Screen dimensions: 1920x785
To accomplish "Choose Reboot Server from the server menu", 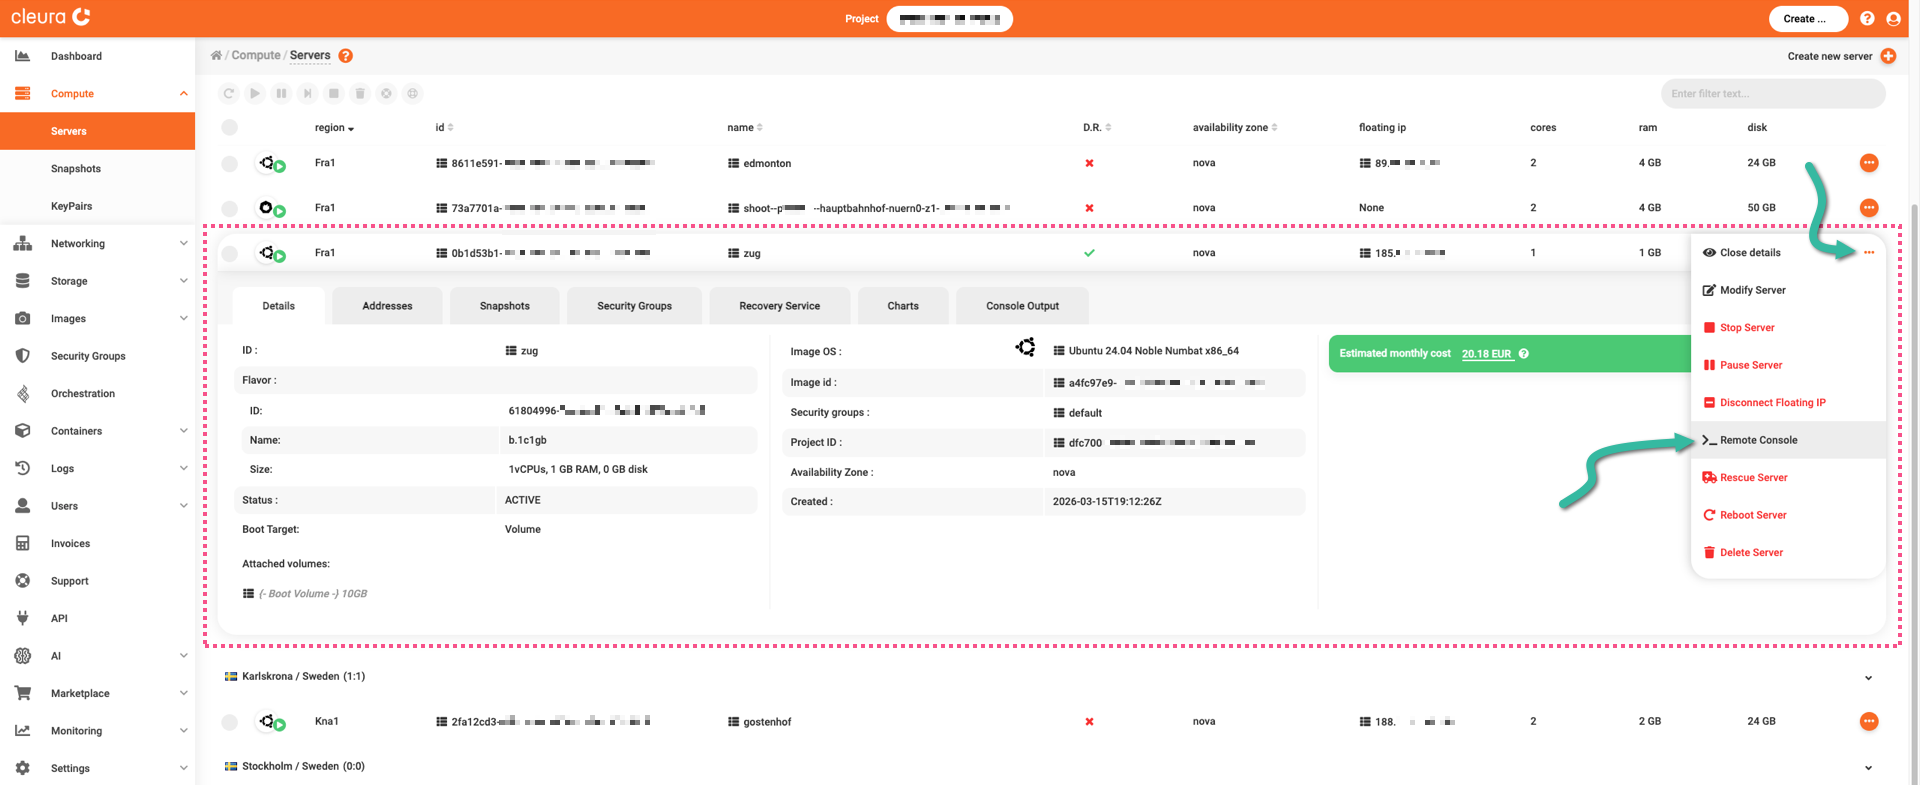I will coord(1788,515).
